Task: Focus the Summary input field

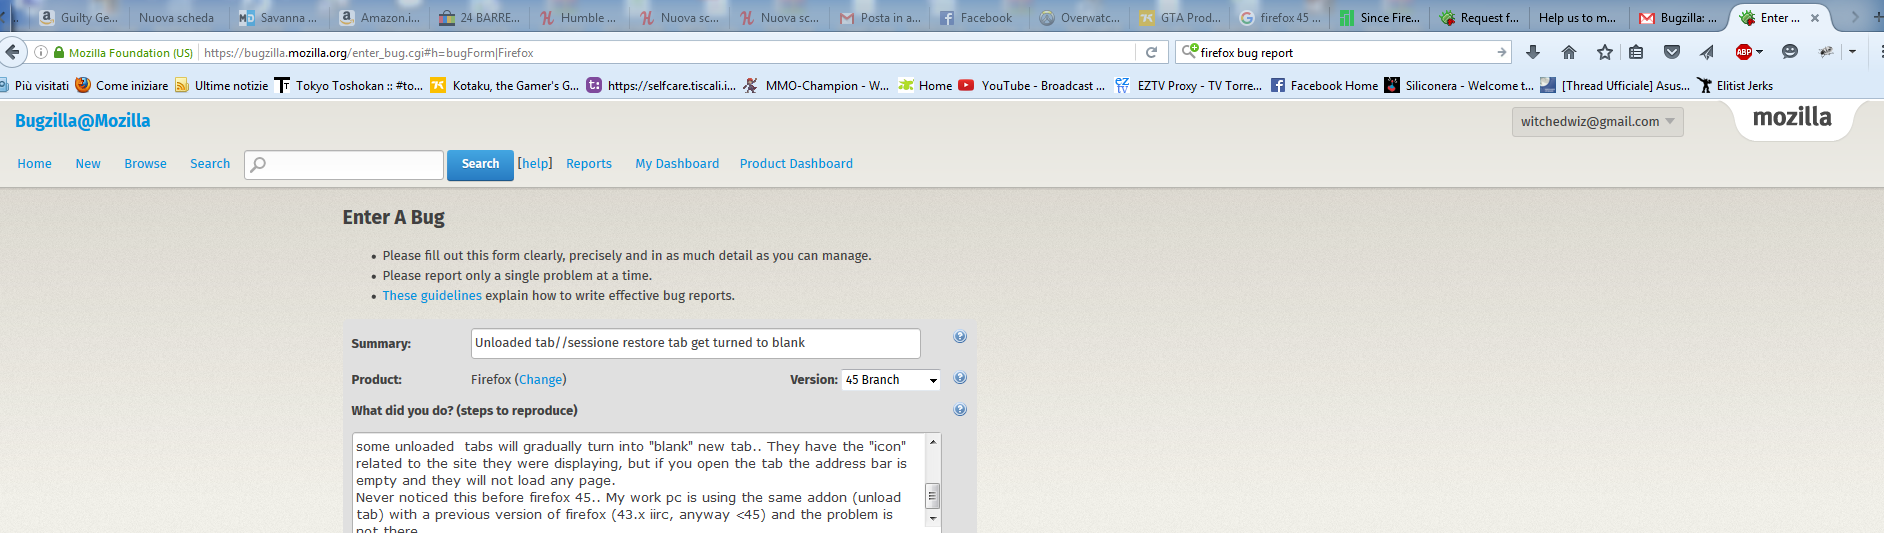Action: [695, 343]
